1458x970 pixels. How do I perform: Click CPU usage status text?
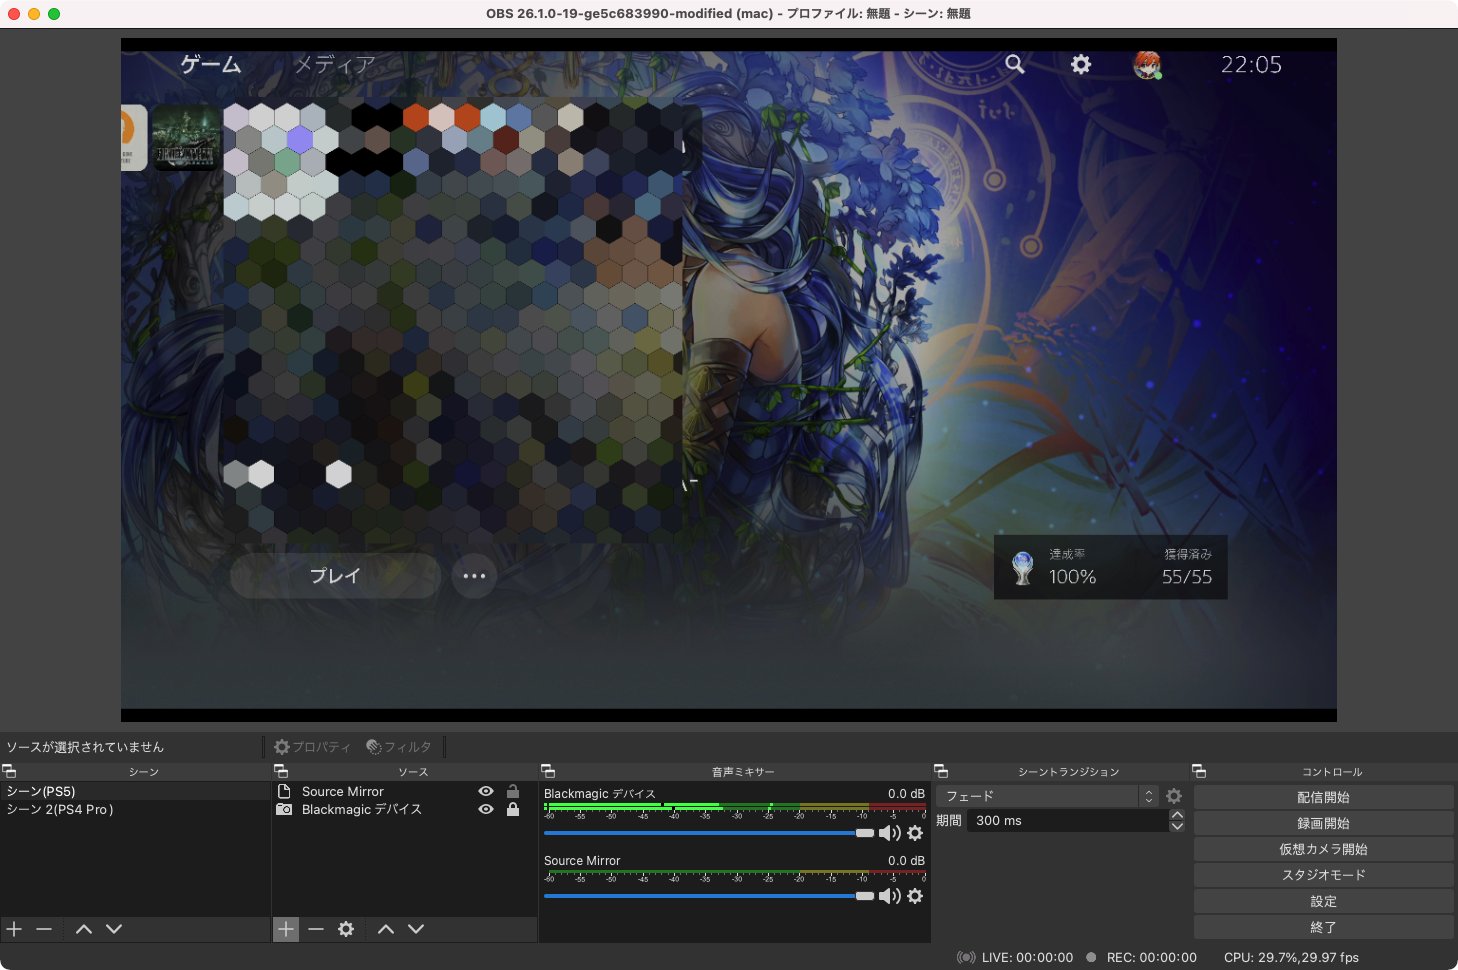click(1291, 957)
